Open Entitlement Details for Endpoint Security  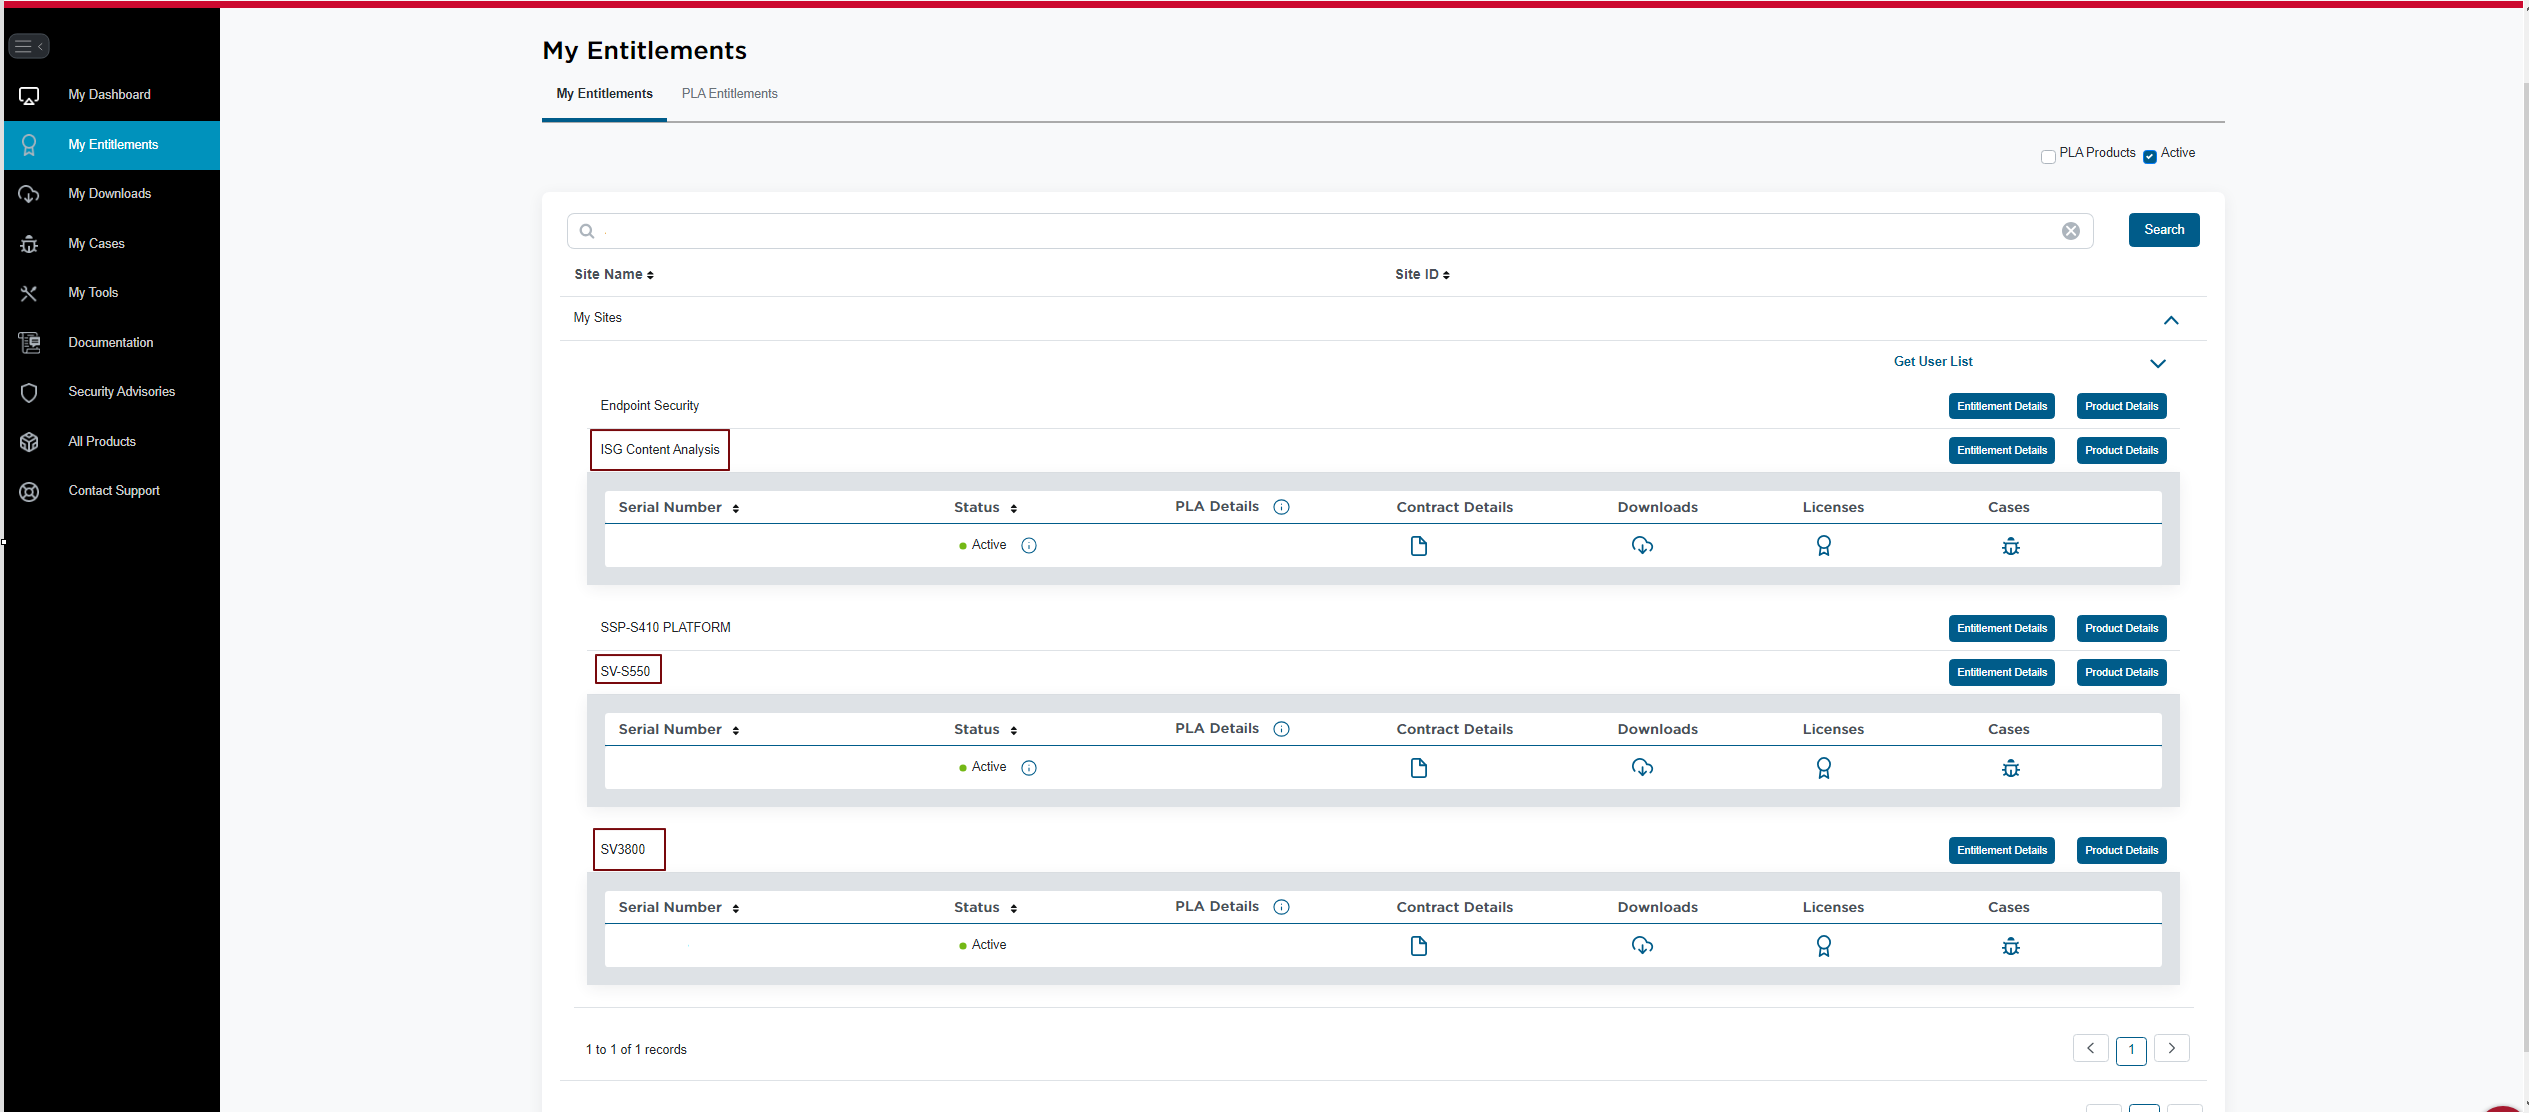pyautogui.click(x=2001, y=407)
